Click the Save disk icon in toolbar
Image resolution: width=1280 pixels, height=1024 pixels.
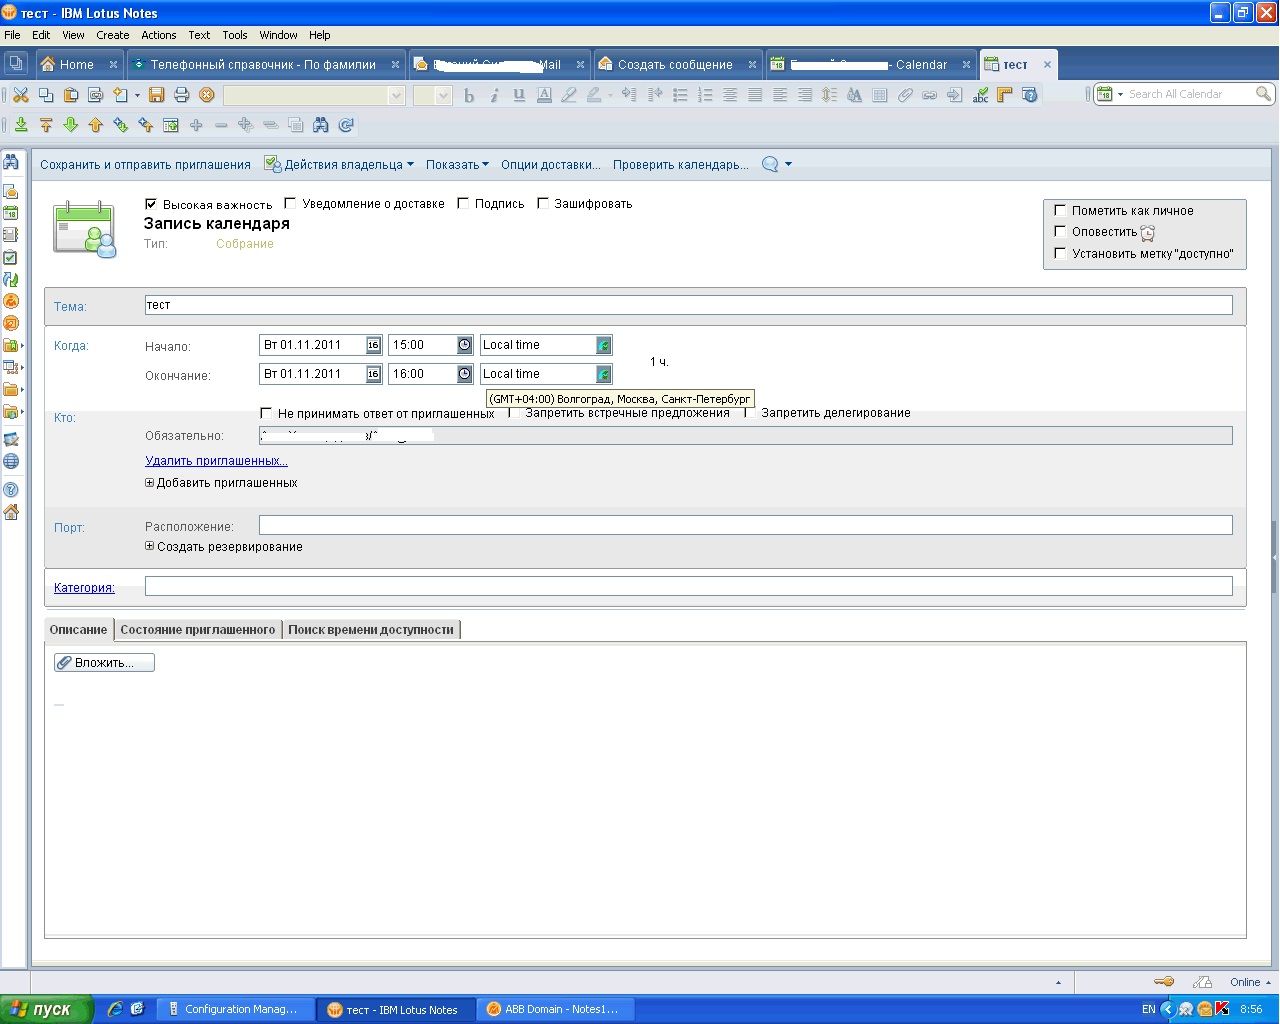coord(156,95)
